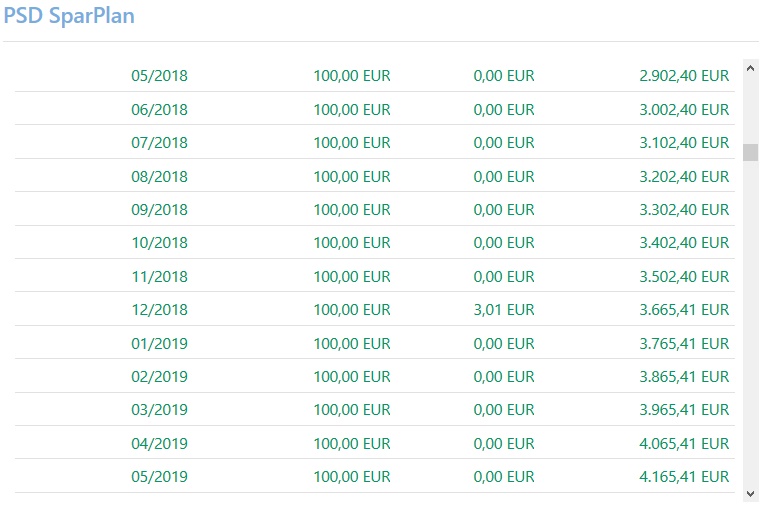This screenshot has height=515, width=777.
Task: Click the 02/2019 date entry
Action: 159,377
